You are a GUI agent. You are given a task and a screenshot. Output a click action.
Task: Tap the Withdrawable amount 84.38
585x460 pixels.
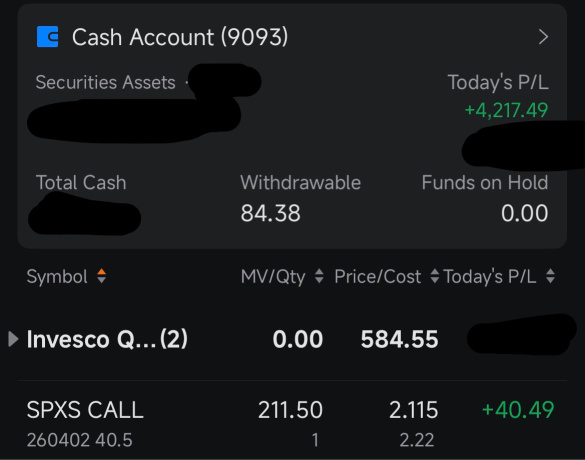pos(270,213)
